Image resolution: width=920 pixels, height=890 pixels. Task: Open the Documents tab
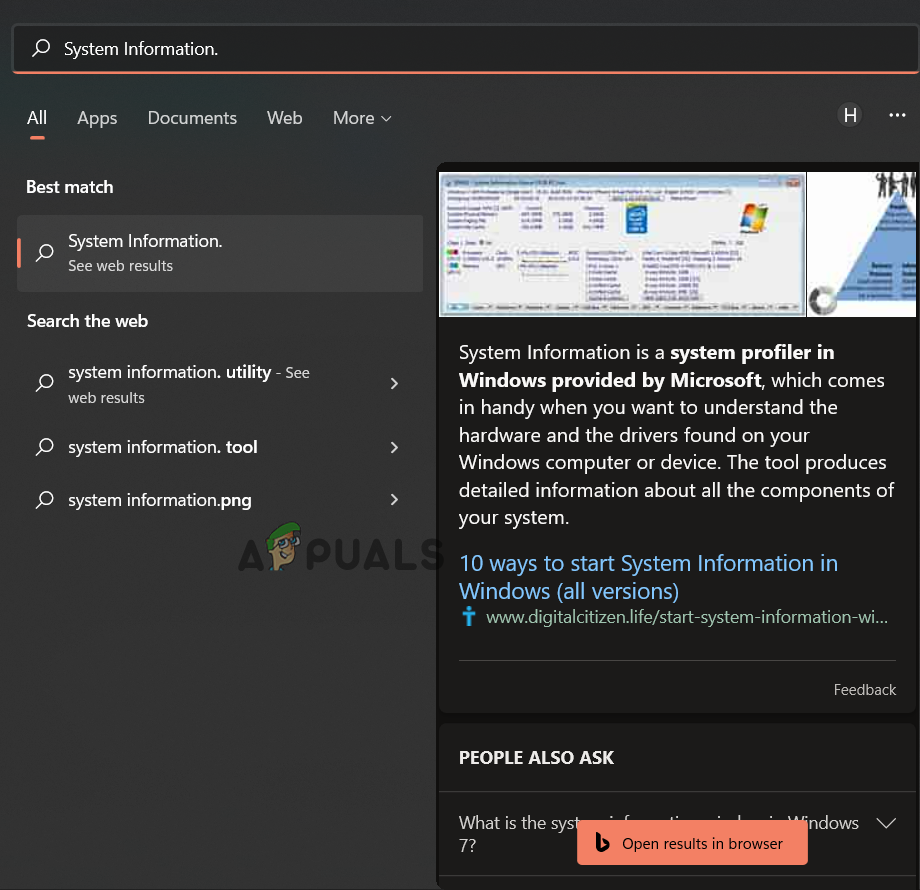(x=192, y=118)
